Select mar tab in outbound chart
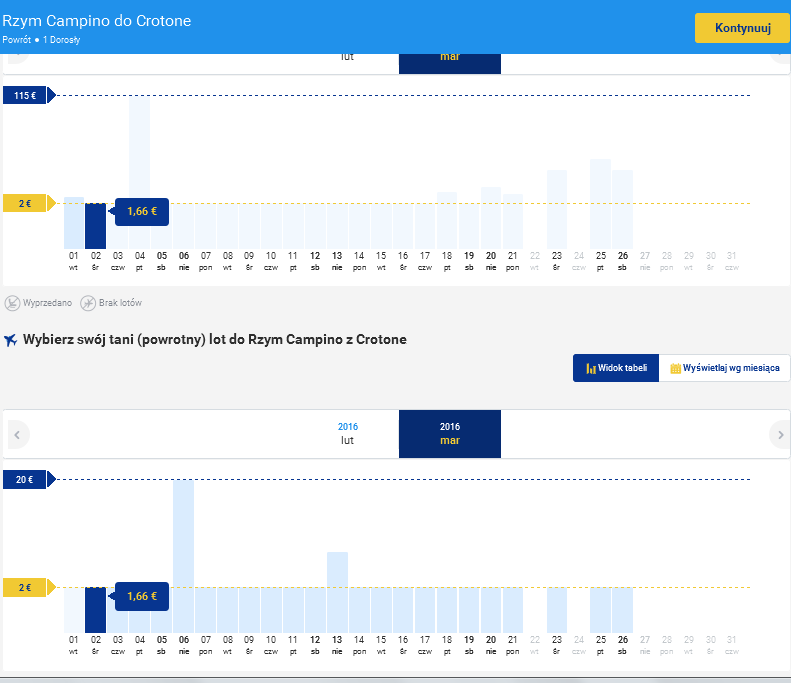The height and width of the screenshot is (683, 791). [450, 63]
